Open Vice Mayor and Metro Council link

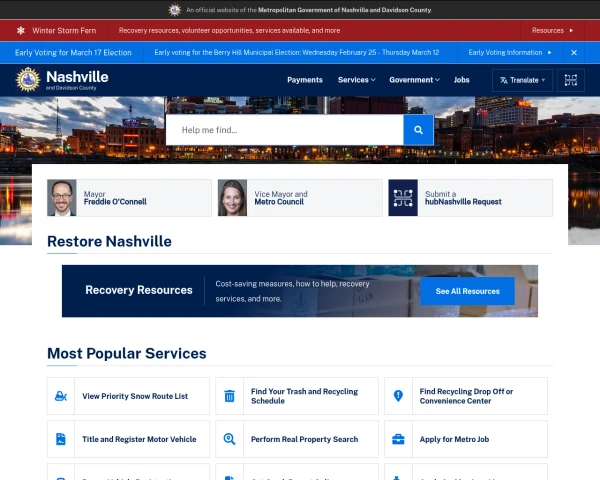click(x=300, y=198)
